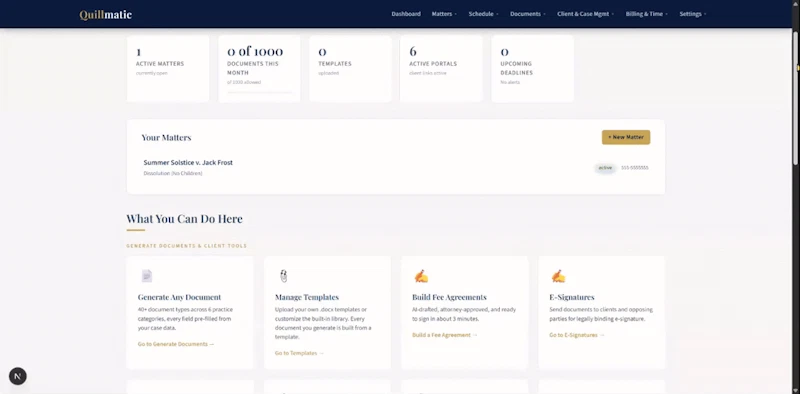Select the Upcoming Deadlines stat card
This screenshot has height=394, width=800.
[533, 68]
